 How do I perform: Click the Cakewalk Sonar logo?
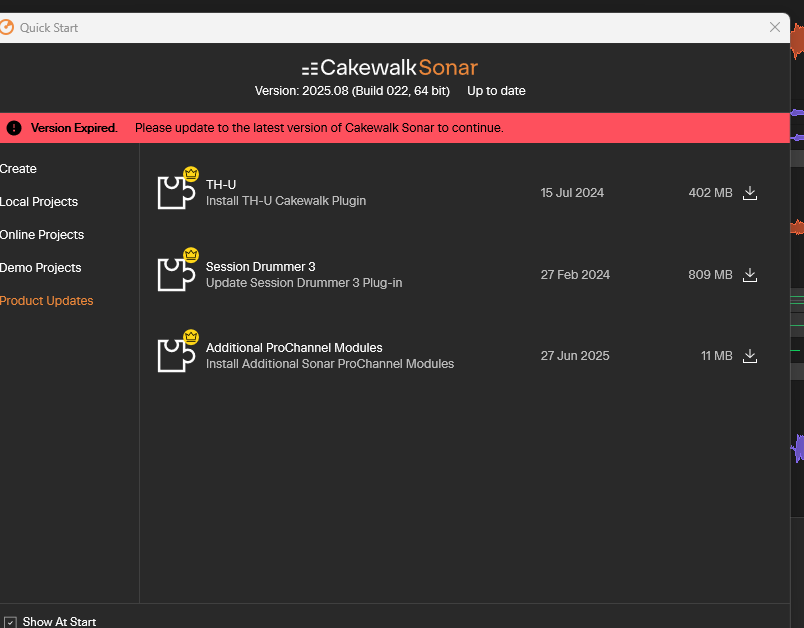390,68
